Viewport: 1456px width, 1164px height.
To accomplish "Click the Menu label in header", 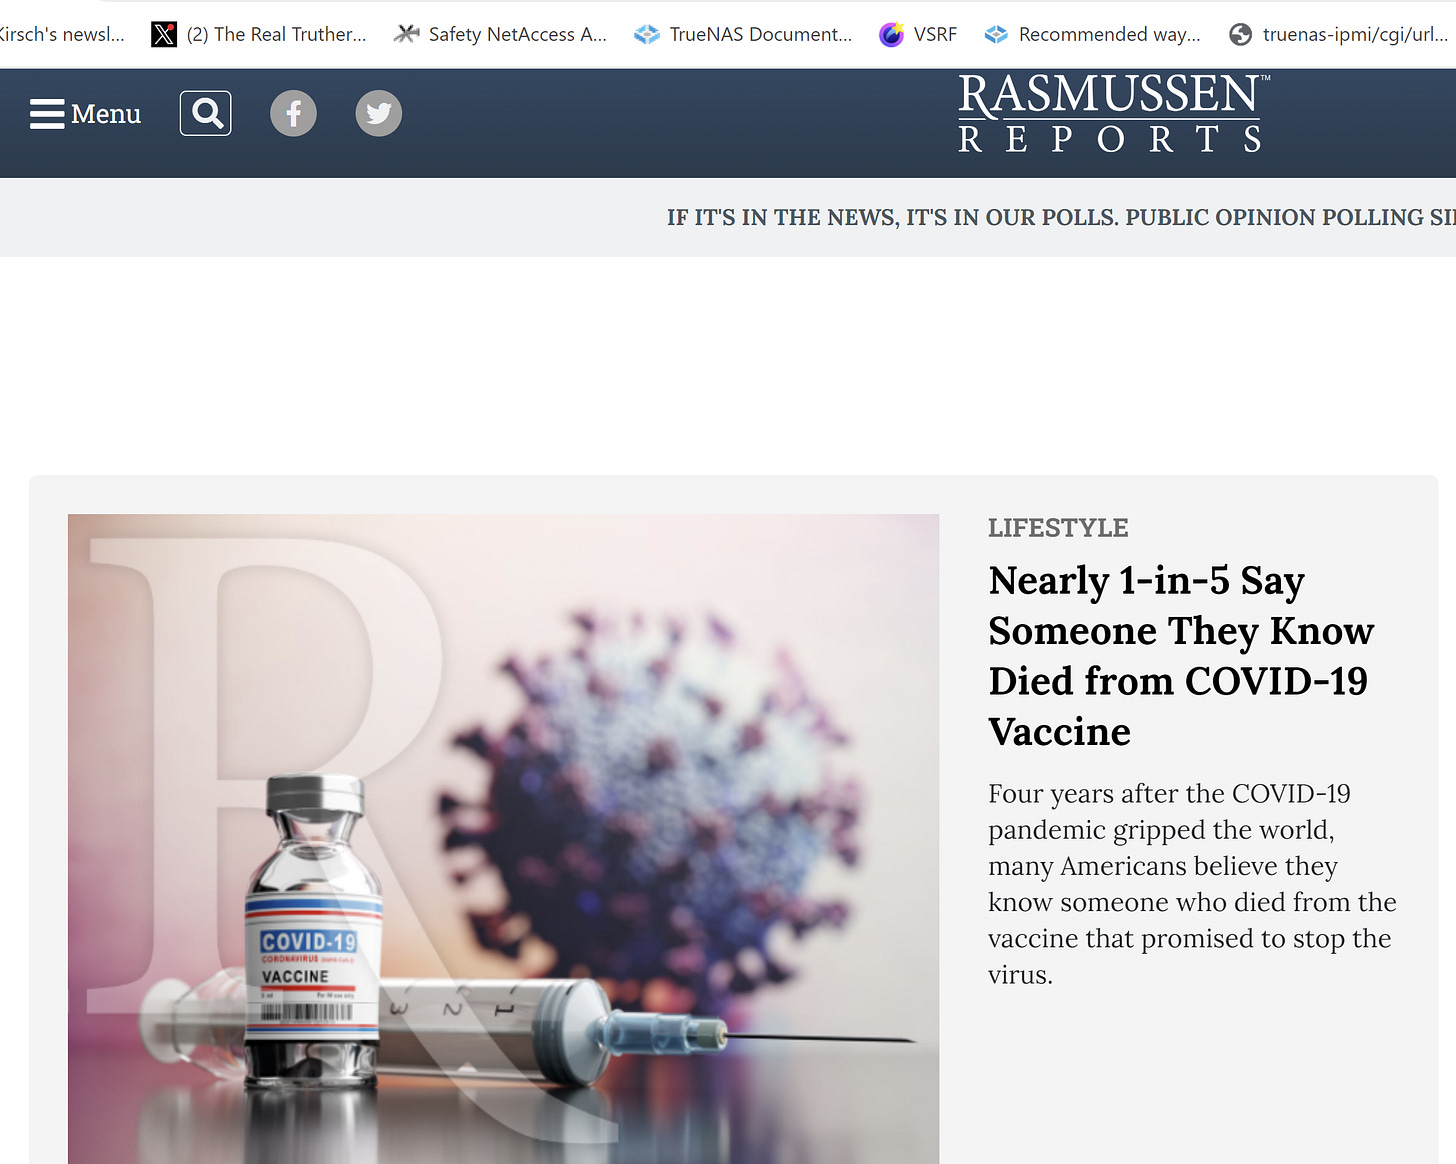I will point(106,114).
